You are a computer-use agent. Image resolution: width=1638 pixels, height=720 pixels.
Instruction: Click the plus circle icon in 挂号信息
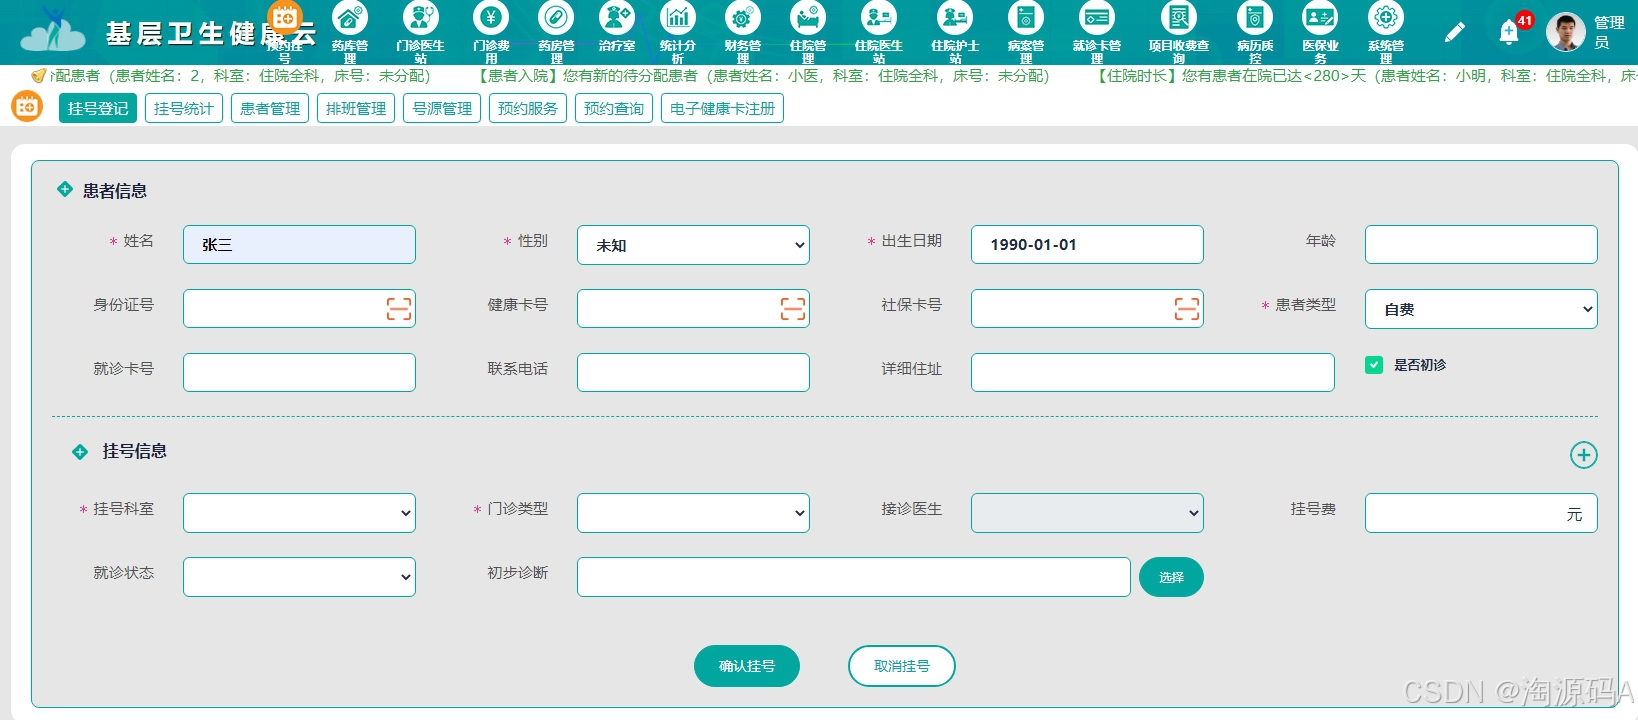(x=1583, y=455)
